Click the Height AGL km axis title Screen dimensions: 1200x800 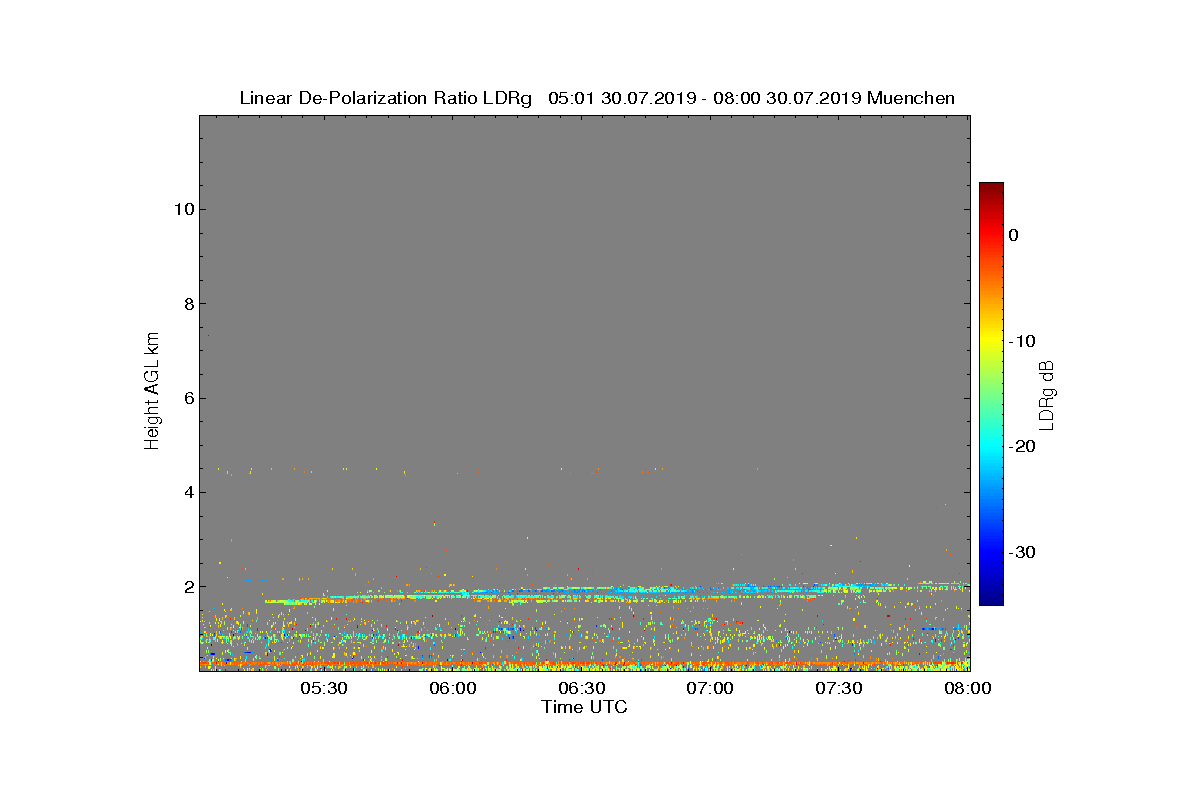(152, 392)
